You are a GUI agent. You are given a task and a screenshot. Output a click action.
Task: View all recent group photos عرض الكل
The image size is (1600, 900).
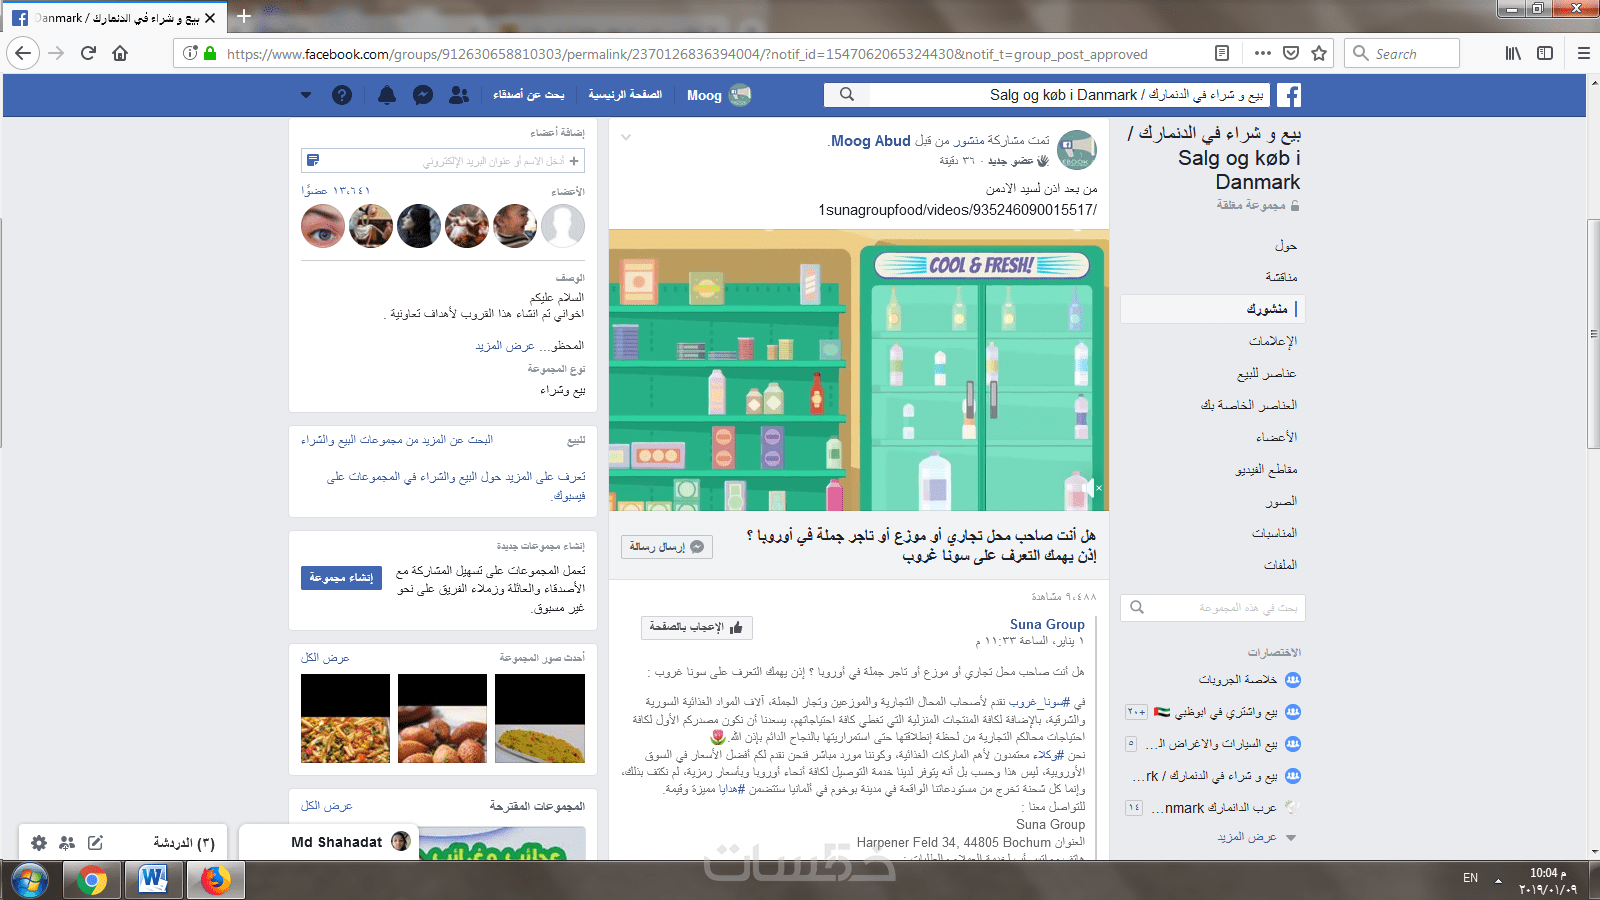click(325, 658)
